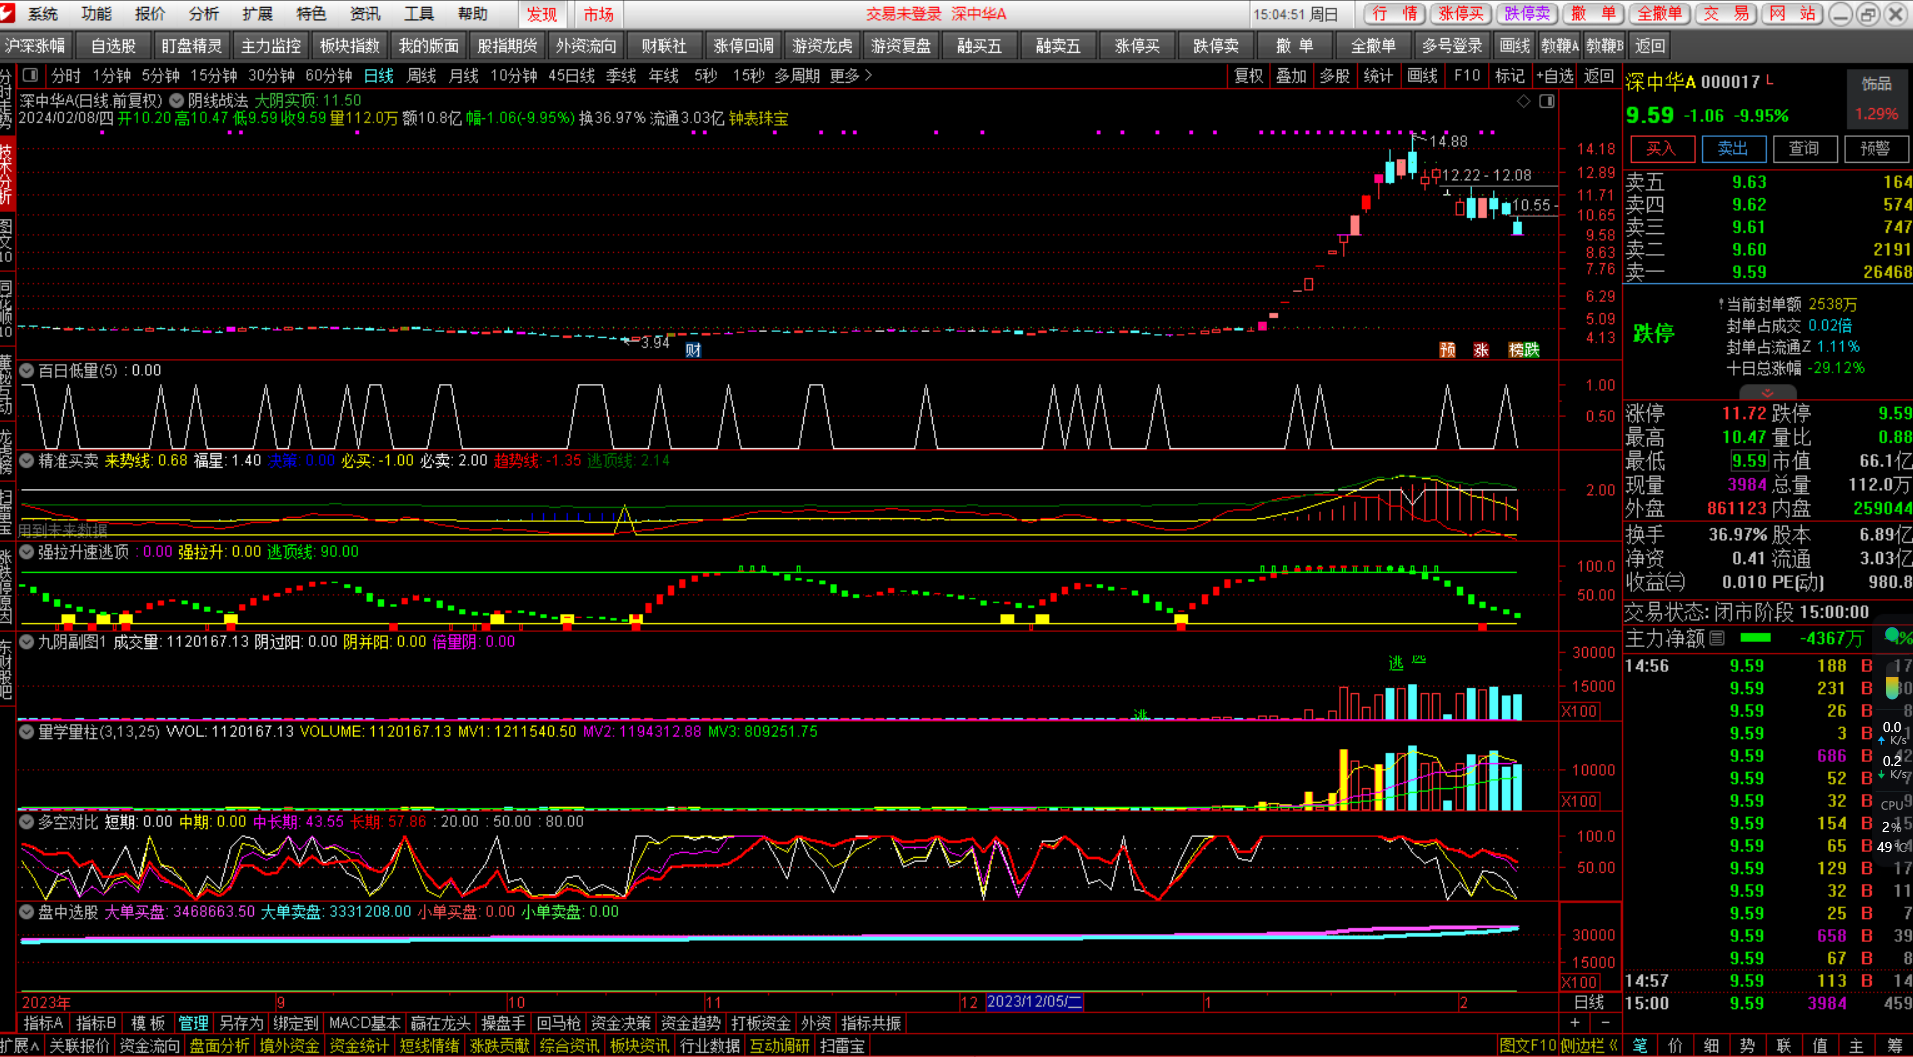The image size is (1913, 1057).
Task: Select the 周线 weekly period
Action: [421, 76]
